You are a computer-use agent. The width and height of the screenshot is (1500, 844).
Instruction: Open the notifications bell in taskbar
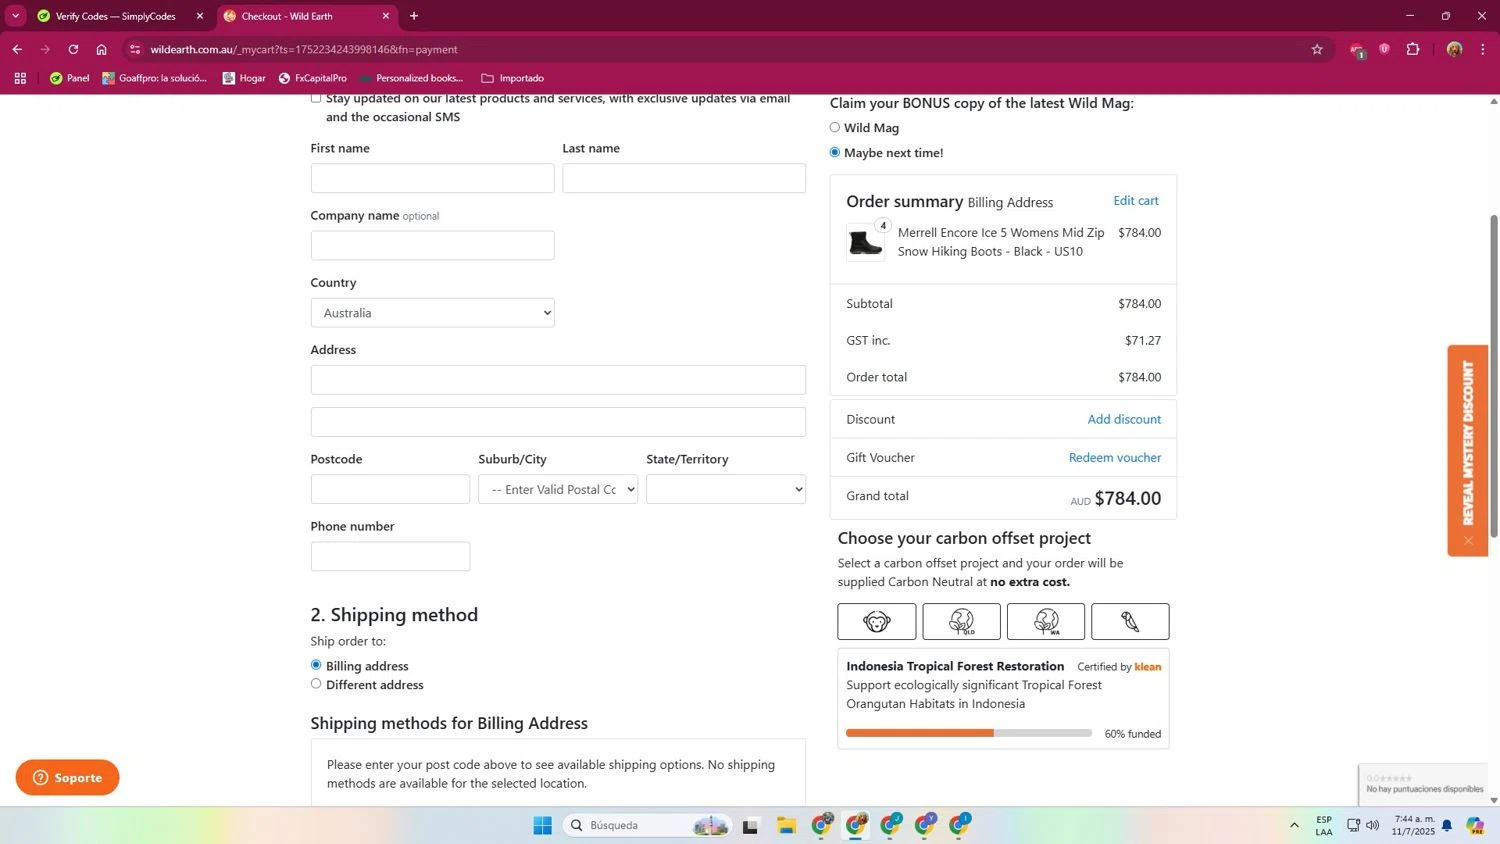coord(1446,825)
